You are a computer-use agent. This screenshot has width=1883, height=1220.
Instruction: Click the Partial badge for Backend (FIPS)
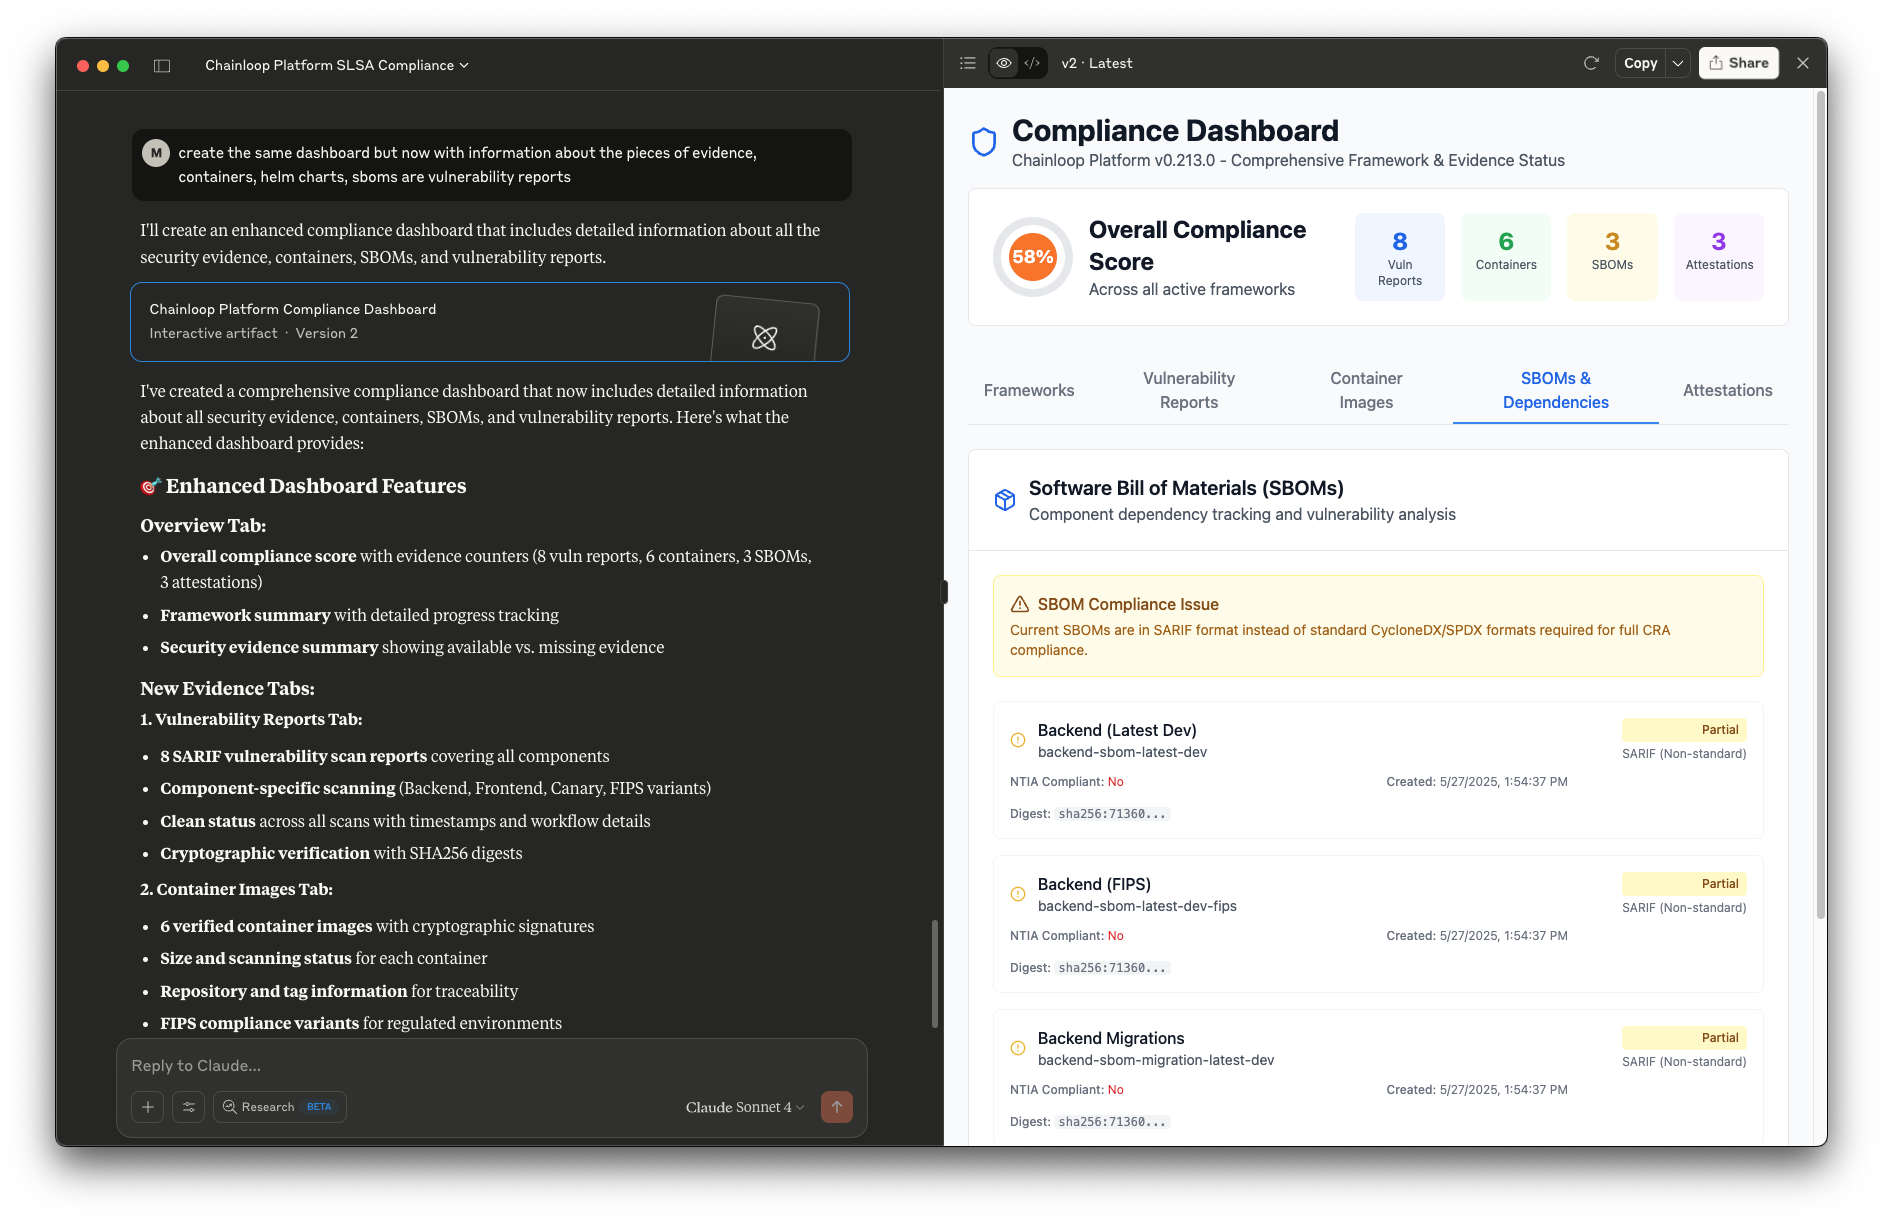(1684, 884)
